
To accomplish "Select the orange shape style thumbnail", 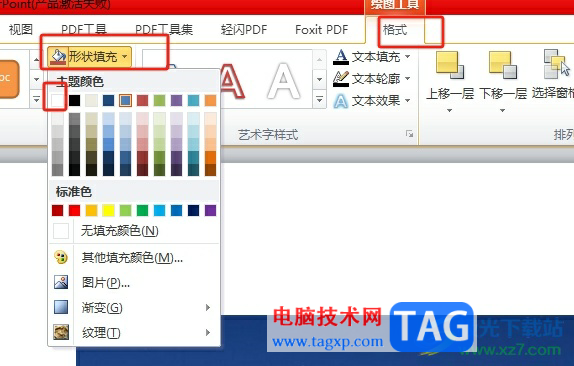I will pos(9,79).
